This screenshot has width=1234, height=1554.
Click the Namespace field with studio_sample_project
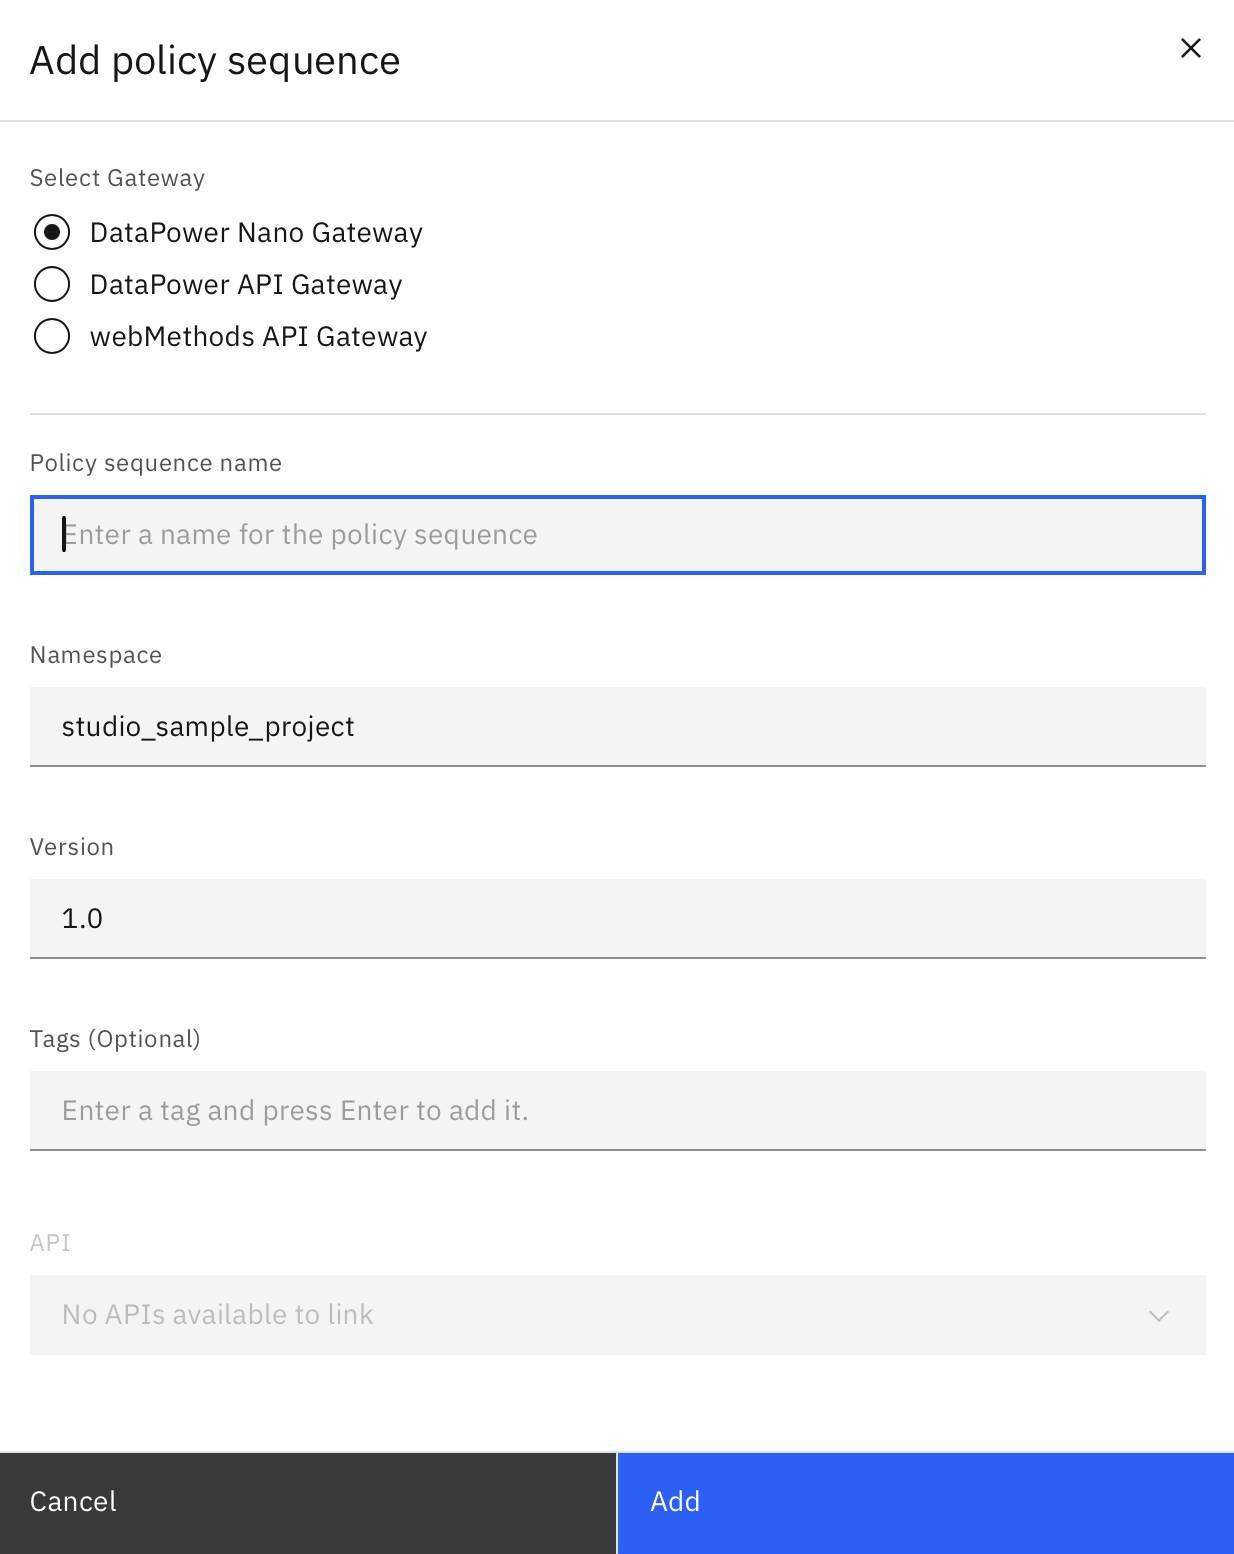pos(617,727)
